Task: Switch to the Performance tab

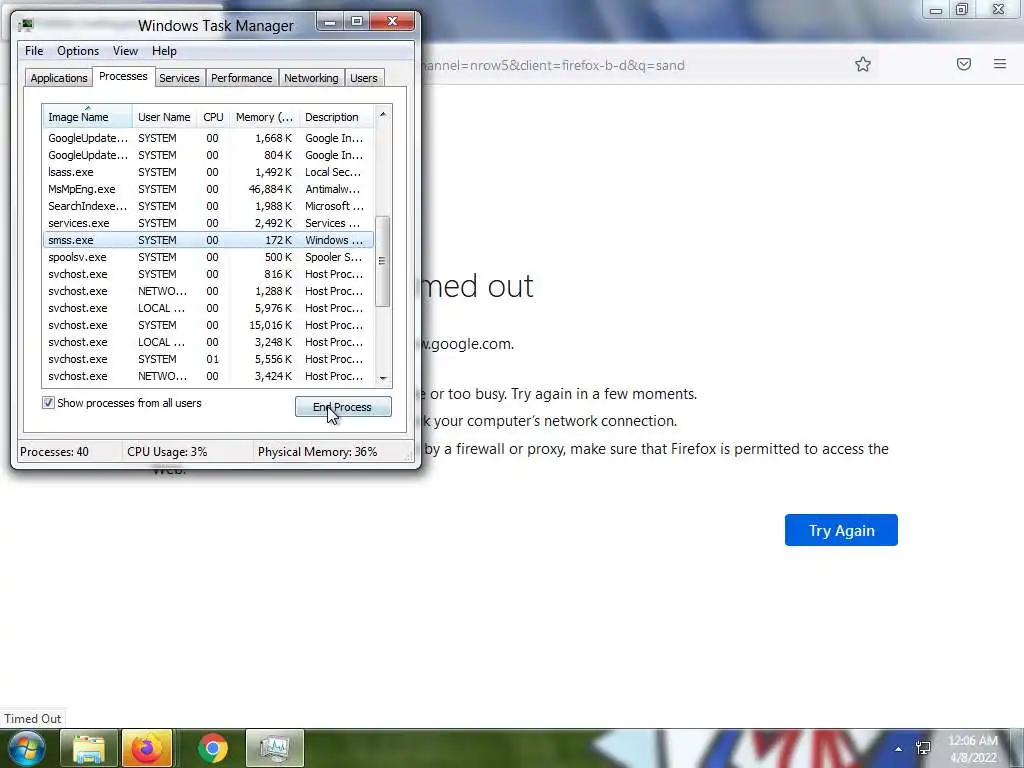Action: [241, 78]
